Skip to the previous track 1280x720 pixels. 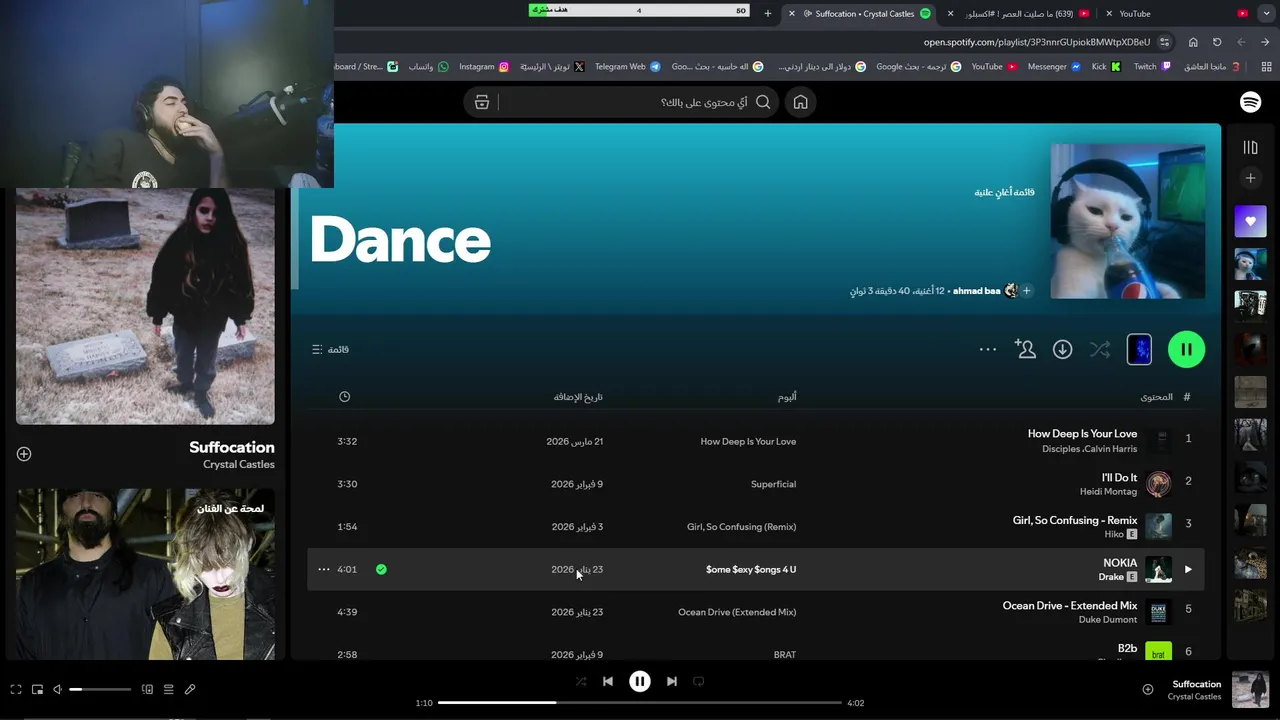[x=608, y=681]
